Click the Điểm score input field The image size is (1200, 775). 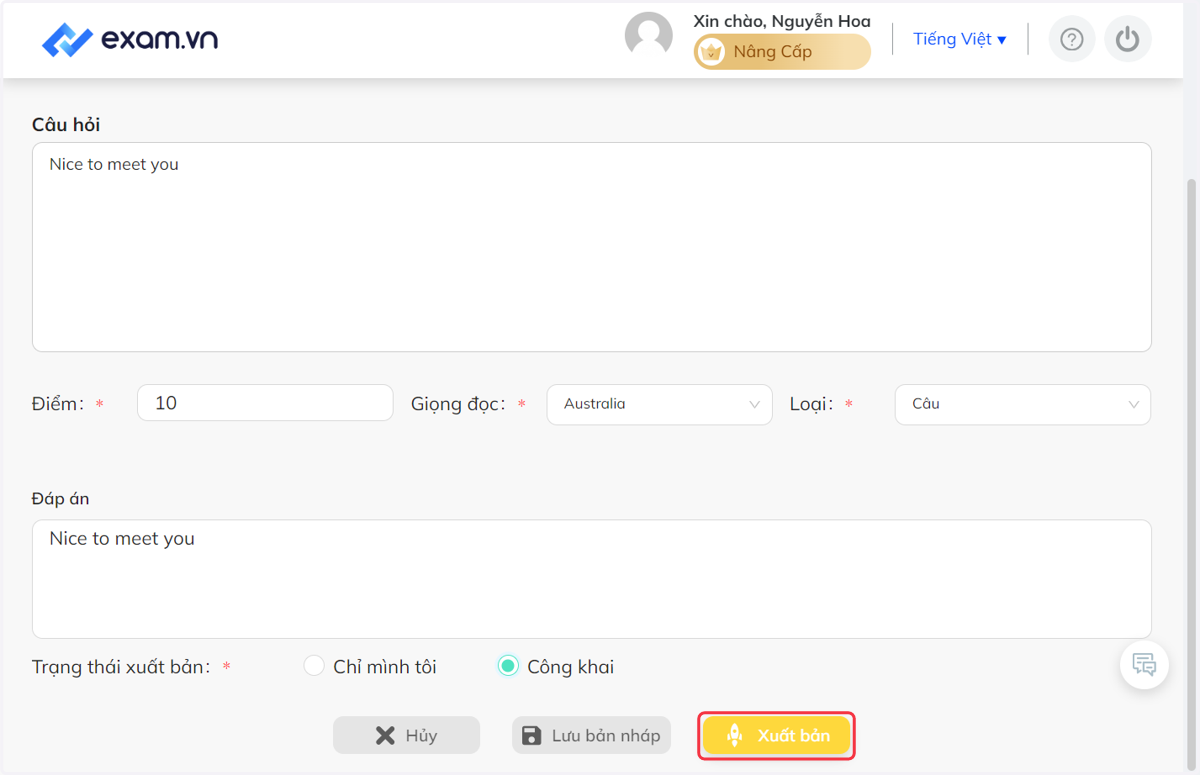tap(265, 403)
